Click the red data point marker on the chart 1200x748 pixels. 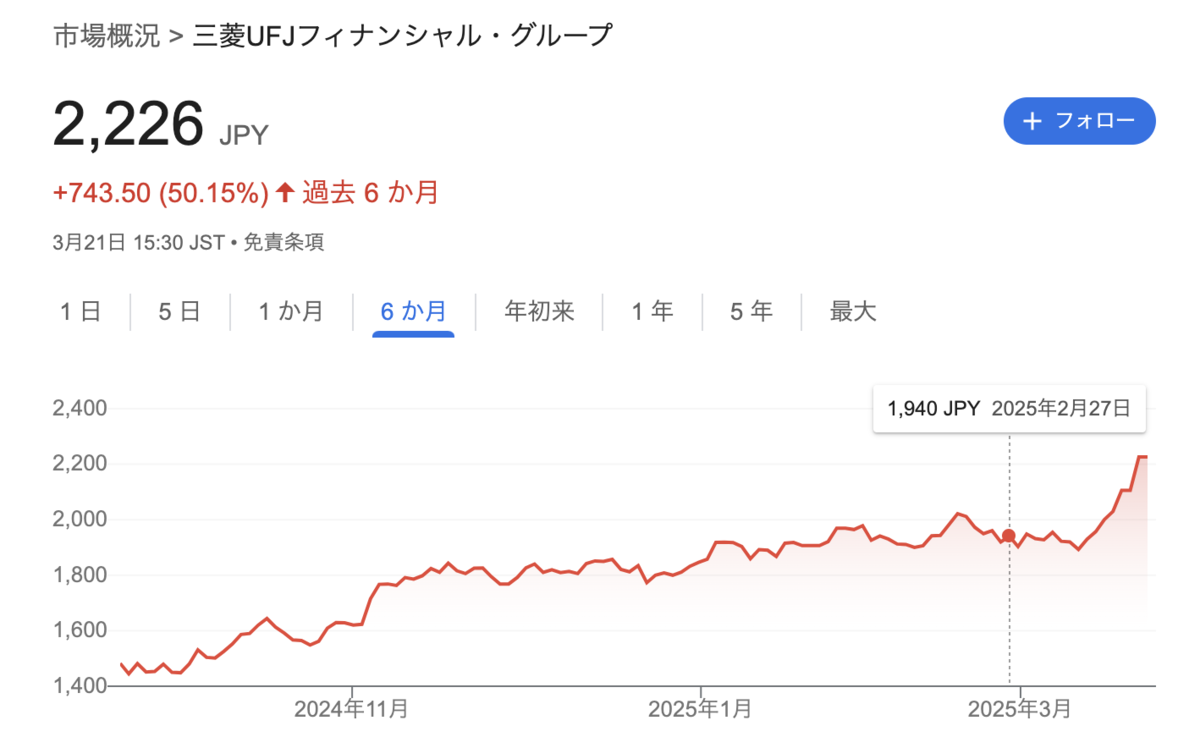[x=1008, y=536]
